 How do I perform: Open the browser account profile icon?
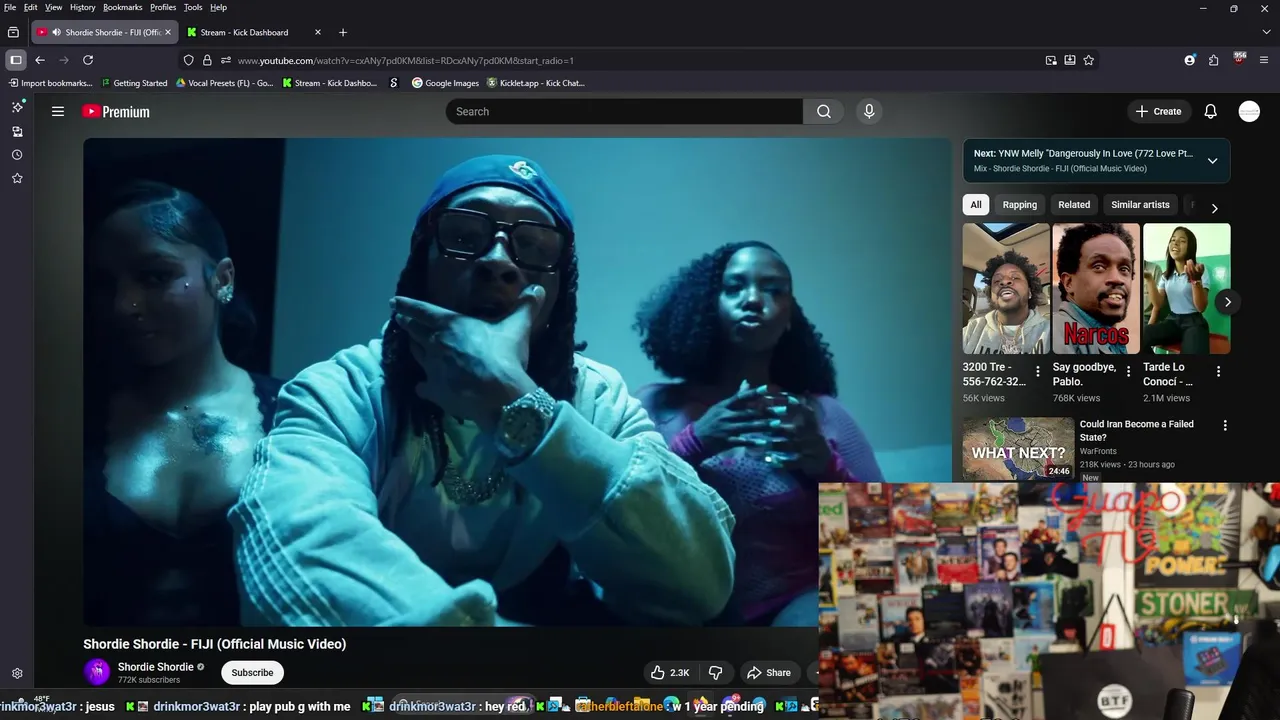click(1190, 60)
